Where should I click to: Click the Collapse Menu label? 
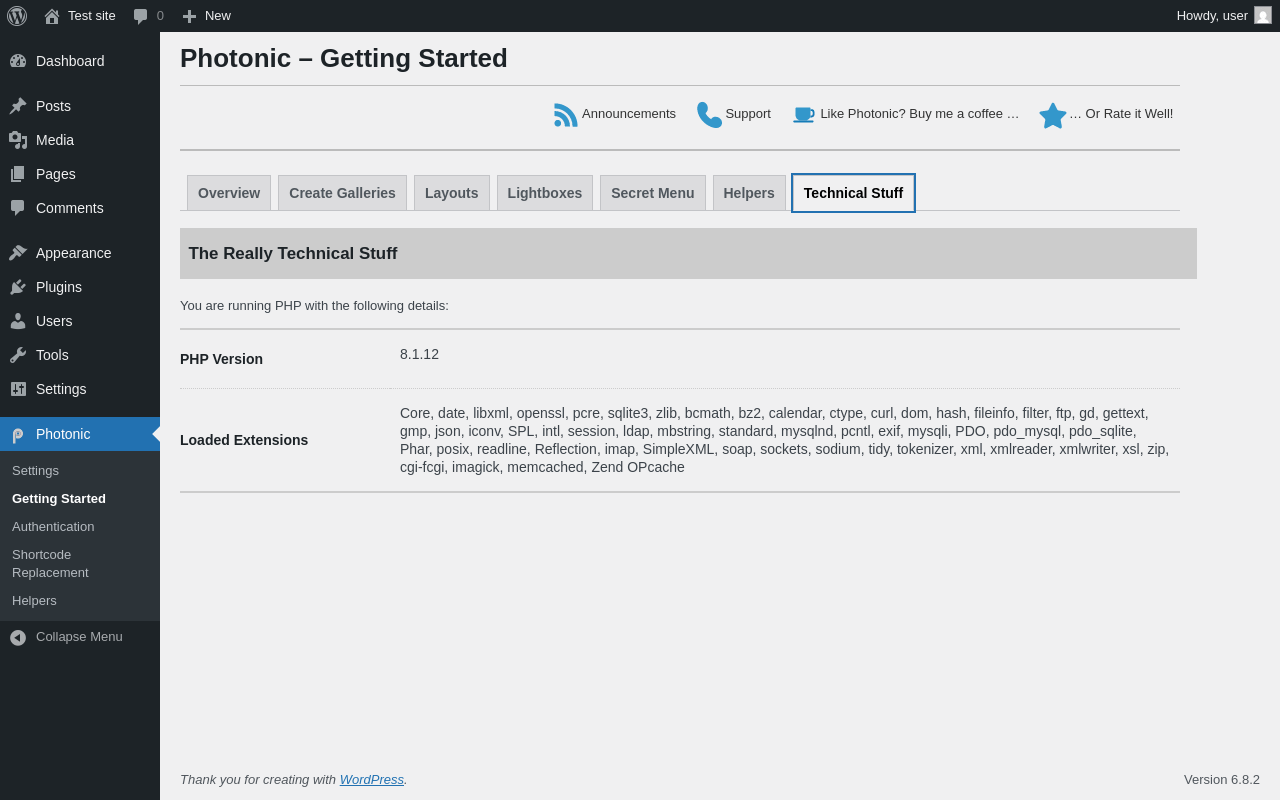pyautogui.click(x=79, y=637)
